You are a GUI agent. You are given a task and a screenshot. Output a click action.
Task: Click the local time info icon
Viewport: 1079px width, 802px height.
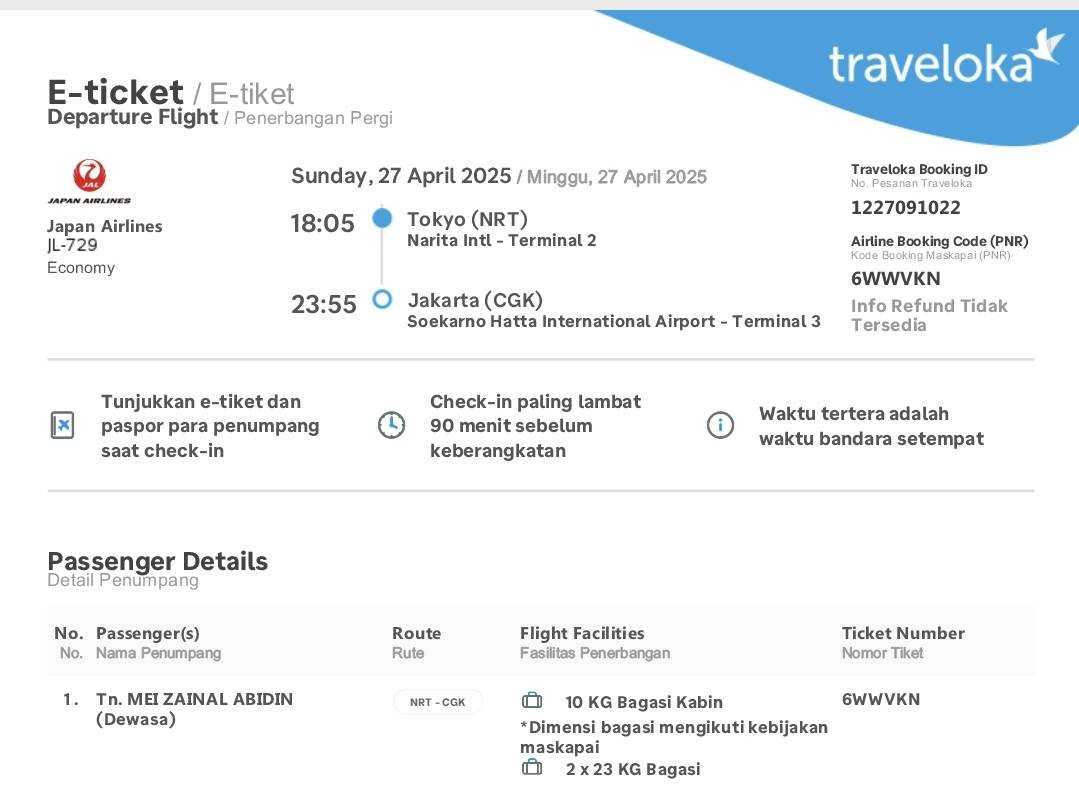(720, 425)
